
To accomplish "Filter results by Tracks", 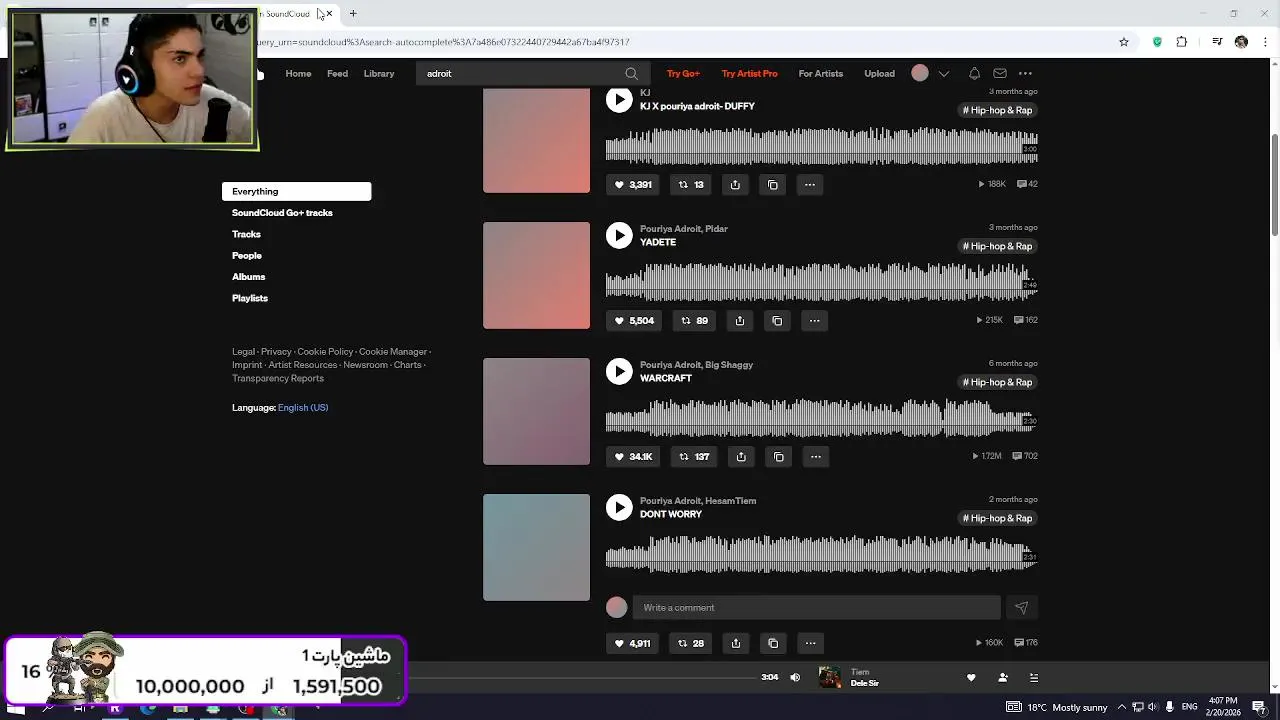I will tap(246, 234).
